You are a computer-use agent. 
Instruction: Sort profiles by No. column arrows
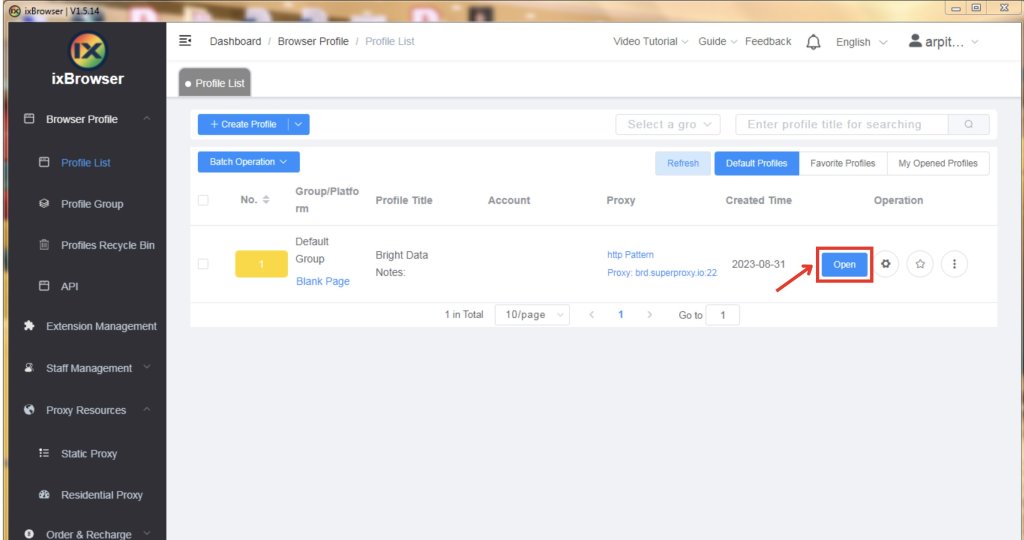(266, 200)
